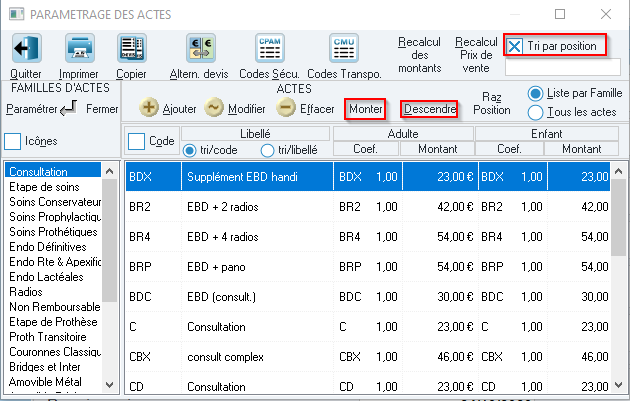Enable the Icônes checkbox

click(x=12, y=141)
